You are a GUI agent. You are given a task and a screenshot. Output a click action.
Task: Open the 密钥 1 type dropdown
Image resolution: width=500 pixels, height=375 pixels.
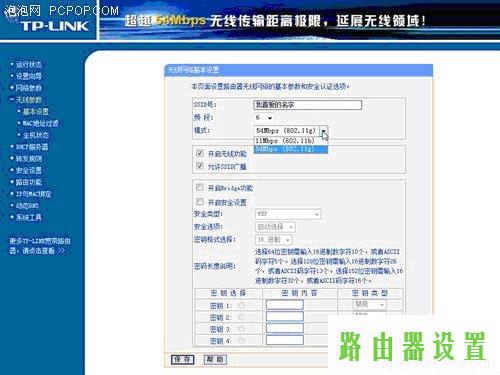[x=369, y=305]
